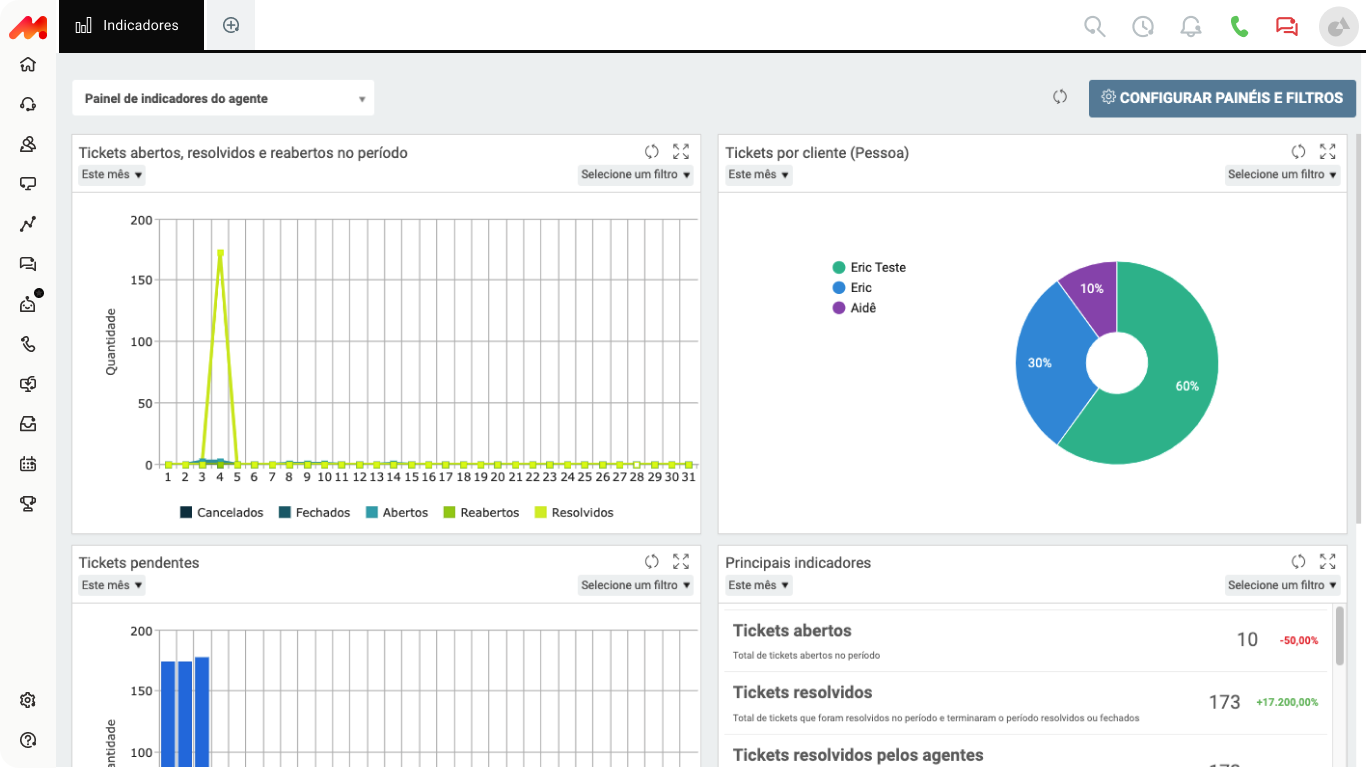This screenshot has width=1366, height=768.
Task: Expand the Principais indicadores panel fullscreen
Action: tap(1327, 562)
